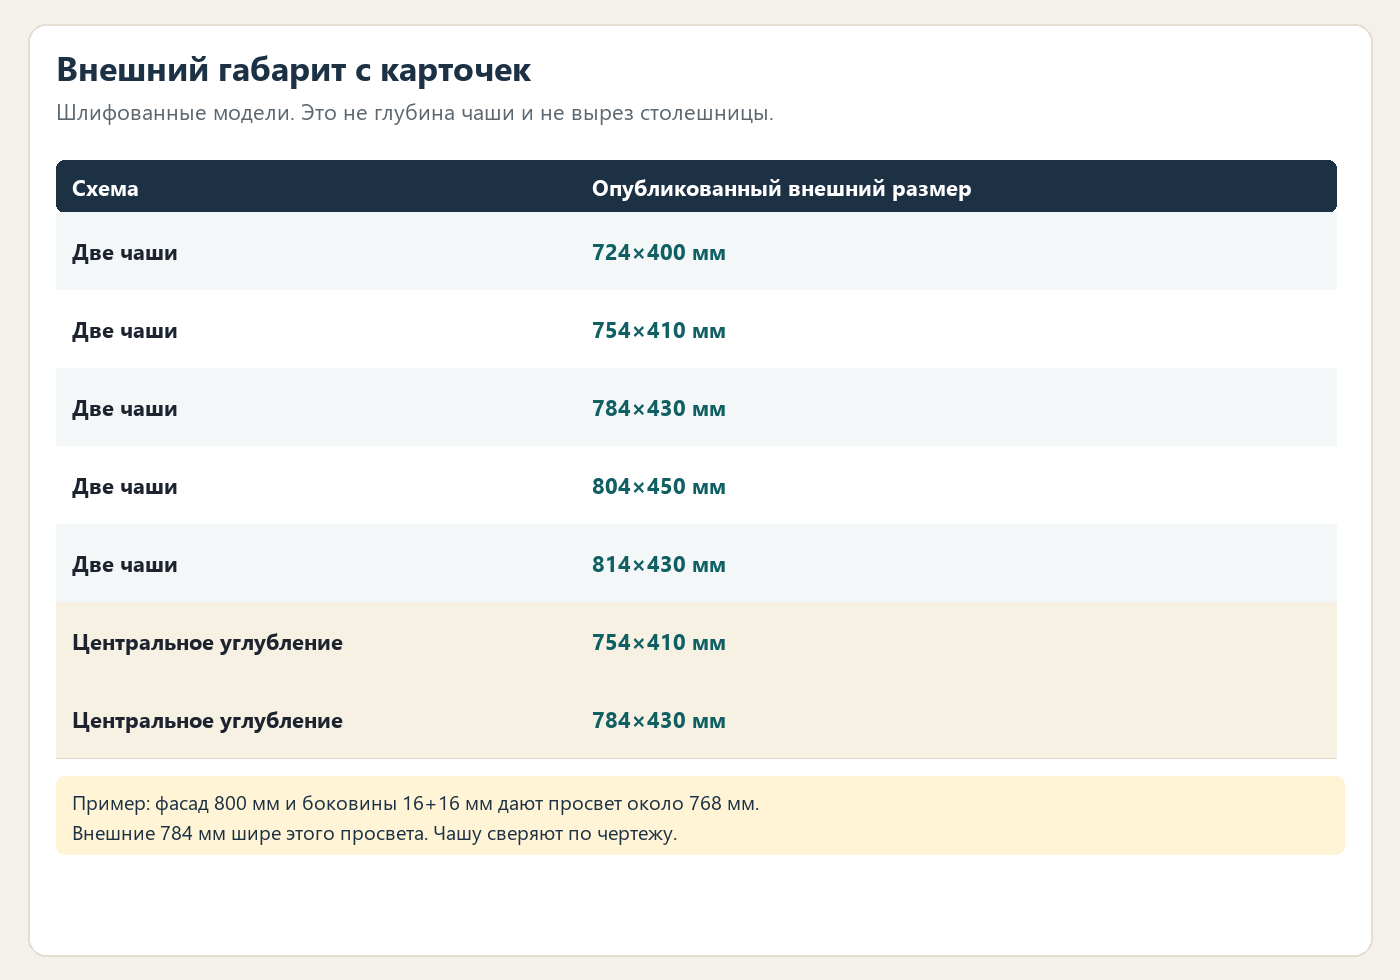This screenshot has width=1400, height=980.
Task: Select "784×430 мм" in the "Центральное углубление" row
Action: point(659,721)
